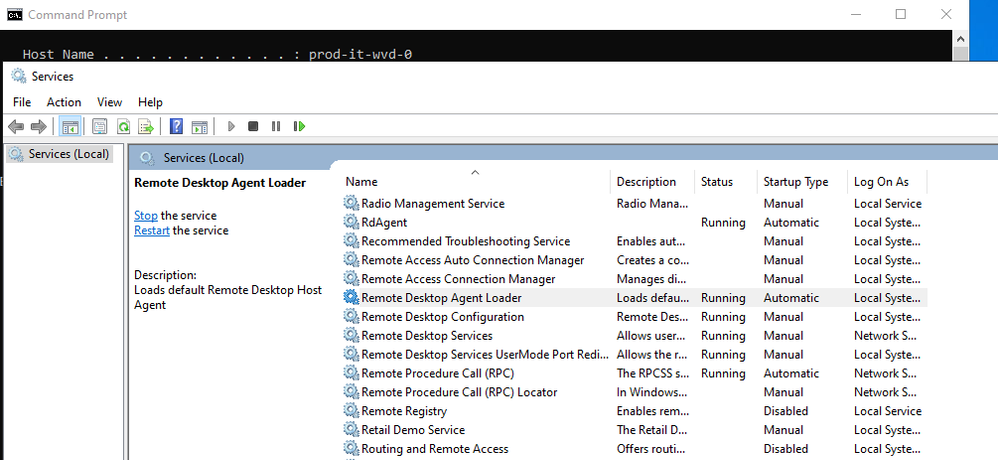This screenshot has width=998, height=460.
Task: Select the gear icon of RdAgent
Action: click(x=351, y=222)
